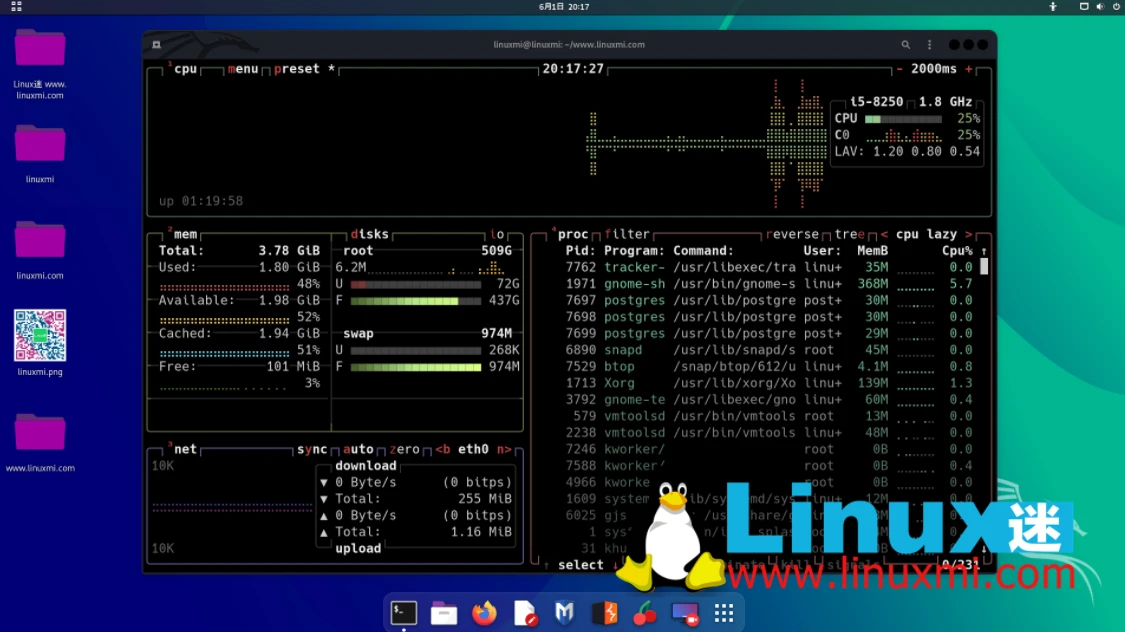Open the power icon in top bar
The height and width of the screenshot is (632, 1125).
click(1116, 6)
